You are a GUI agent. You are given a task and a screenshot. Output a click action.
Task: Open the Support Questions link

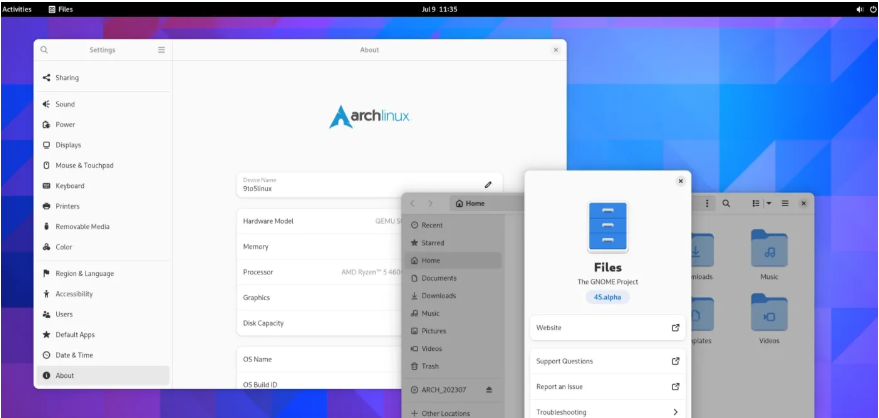click(x=608, y=361)
